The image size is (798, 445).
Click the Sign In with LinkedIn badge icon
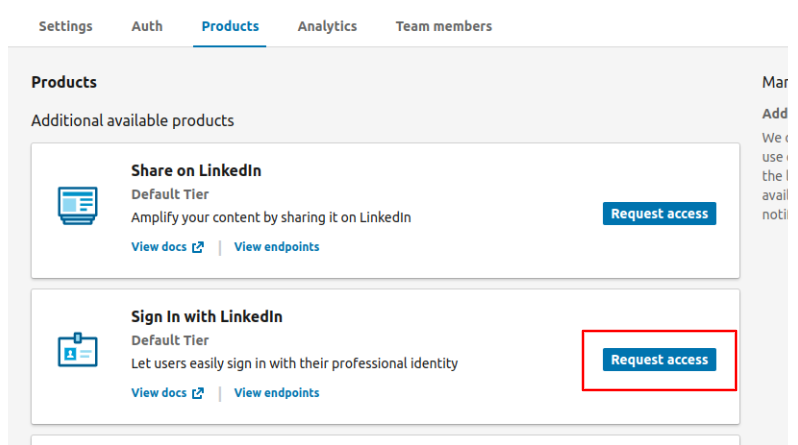point(77,352)
